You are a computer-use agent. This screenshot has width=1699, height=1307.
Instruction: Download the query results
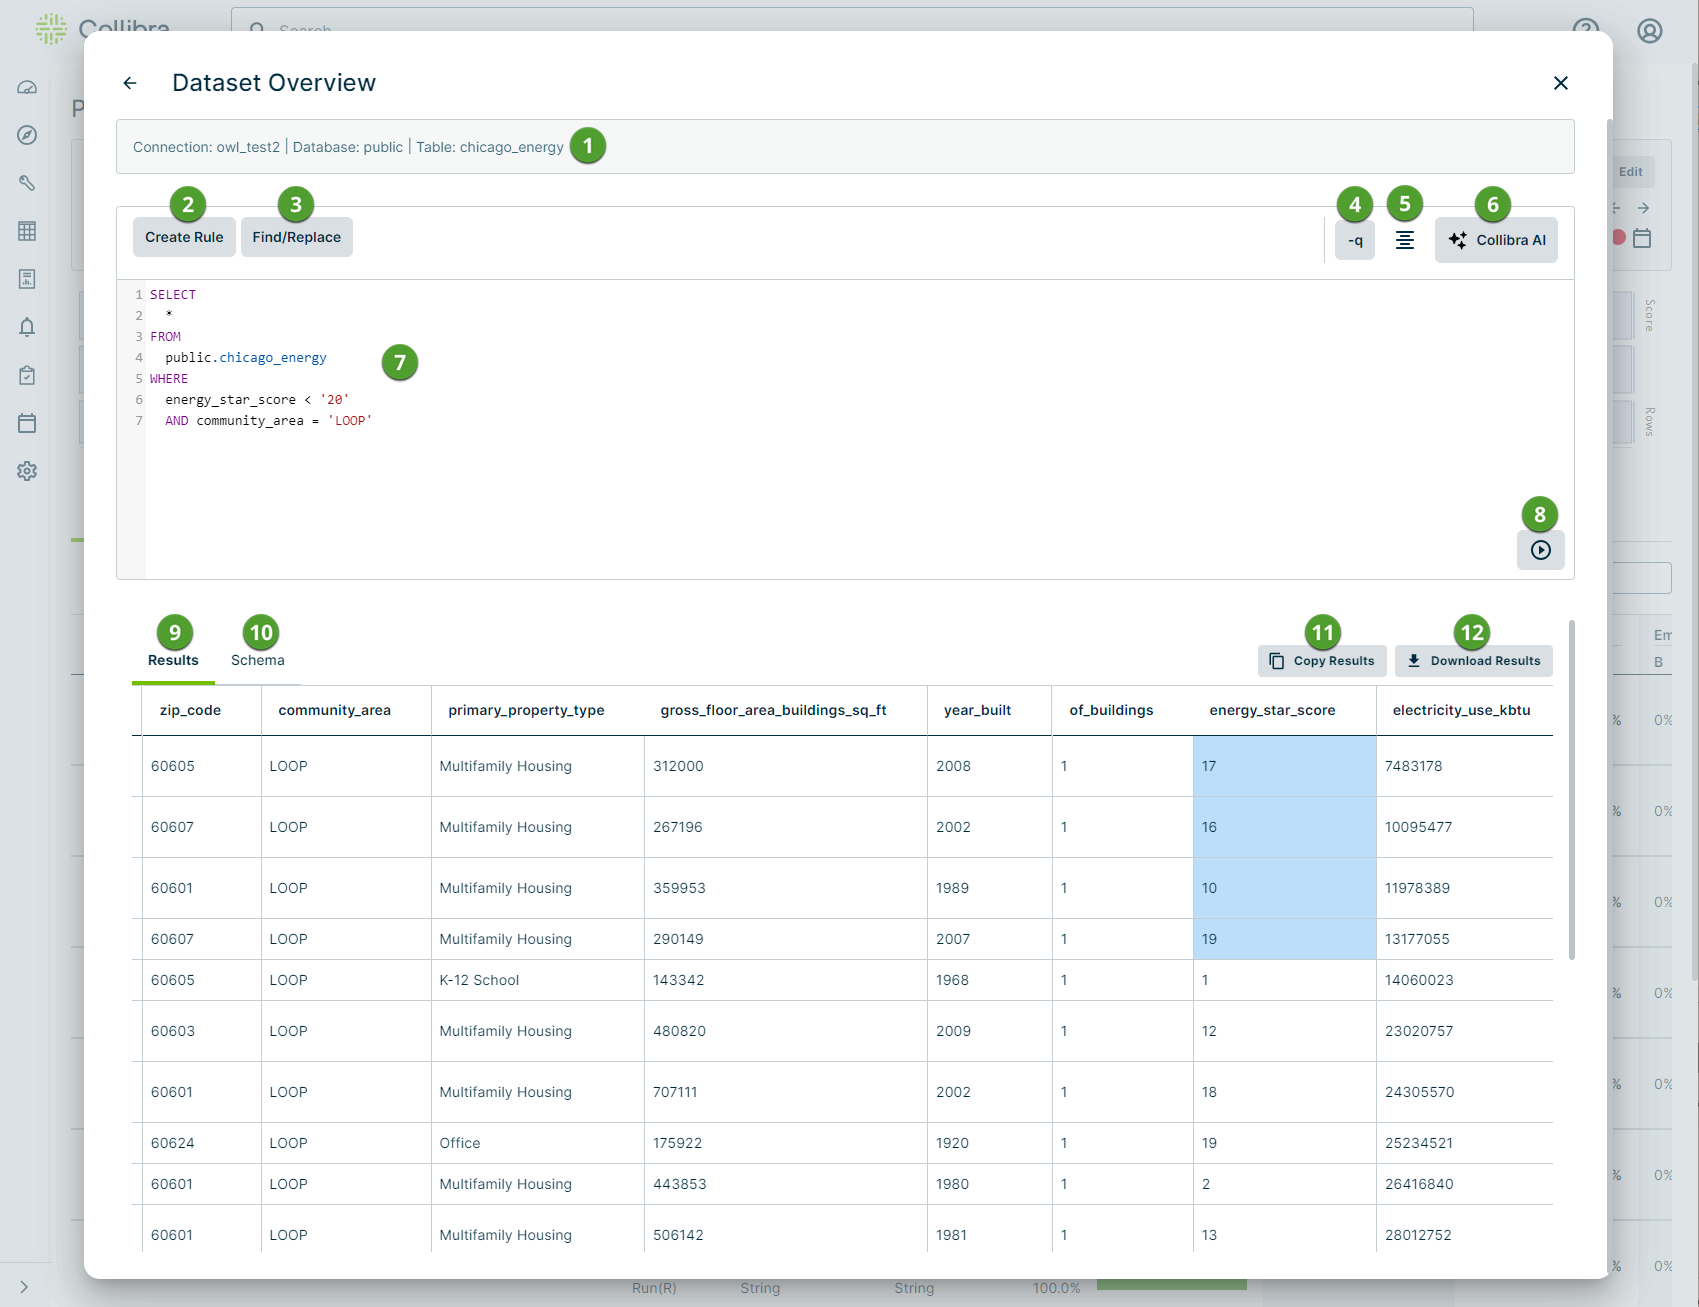(1473, 660)
